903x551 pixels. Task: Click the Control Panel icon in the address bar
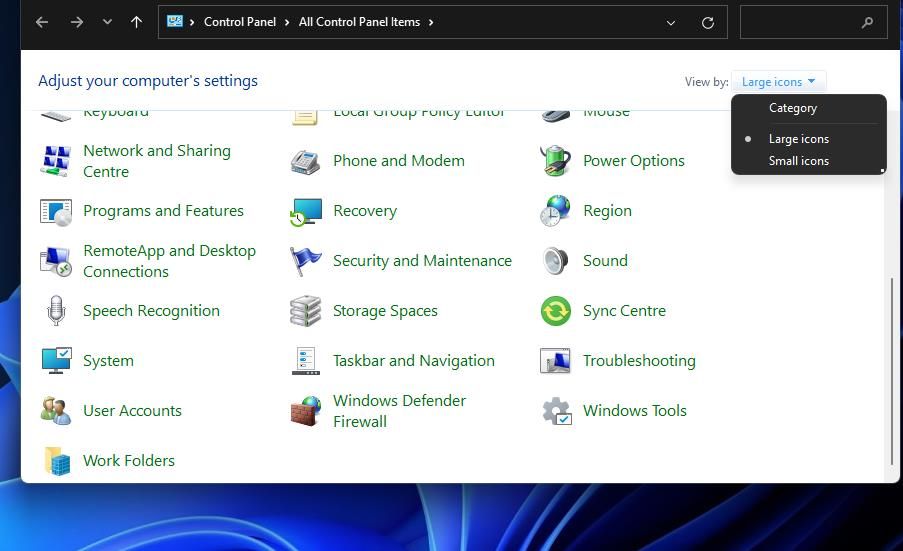pyautogui.click(x=174, y=22)
